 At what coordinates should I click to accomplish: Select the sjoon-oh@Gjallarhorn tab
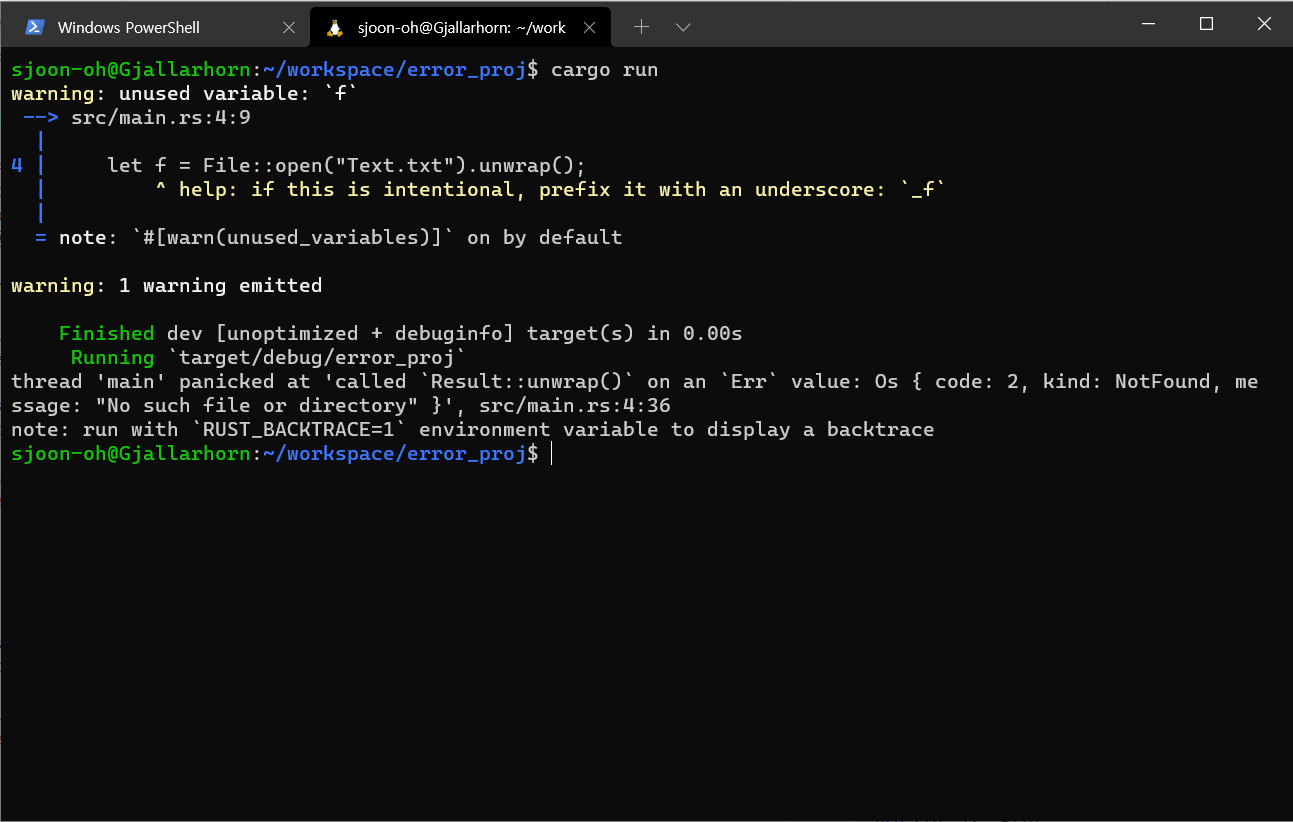coord(460,27)
